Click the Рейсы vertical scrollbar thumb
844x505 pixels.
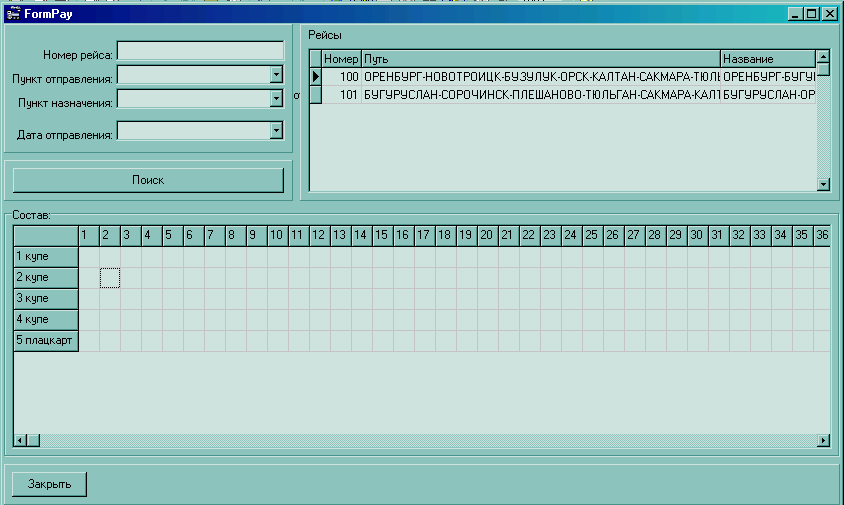point(823,69)
